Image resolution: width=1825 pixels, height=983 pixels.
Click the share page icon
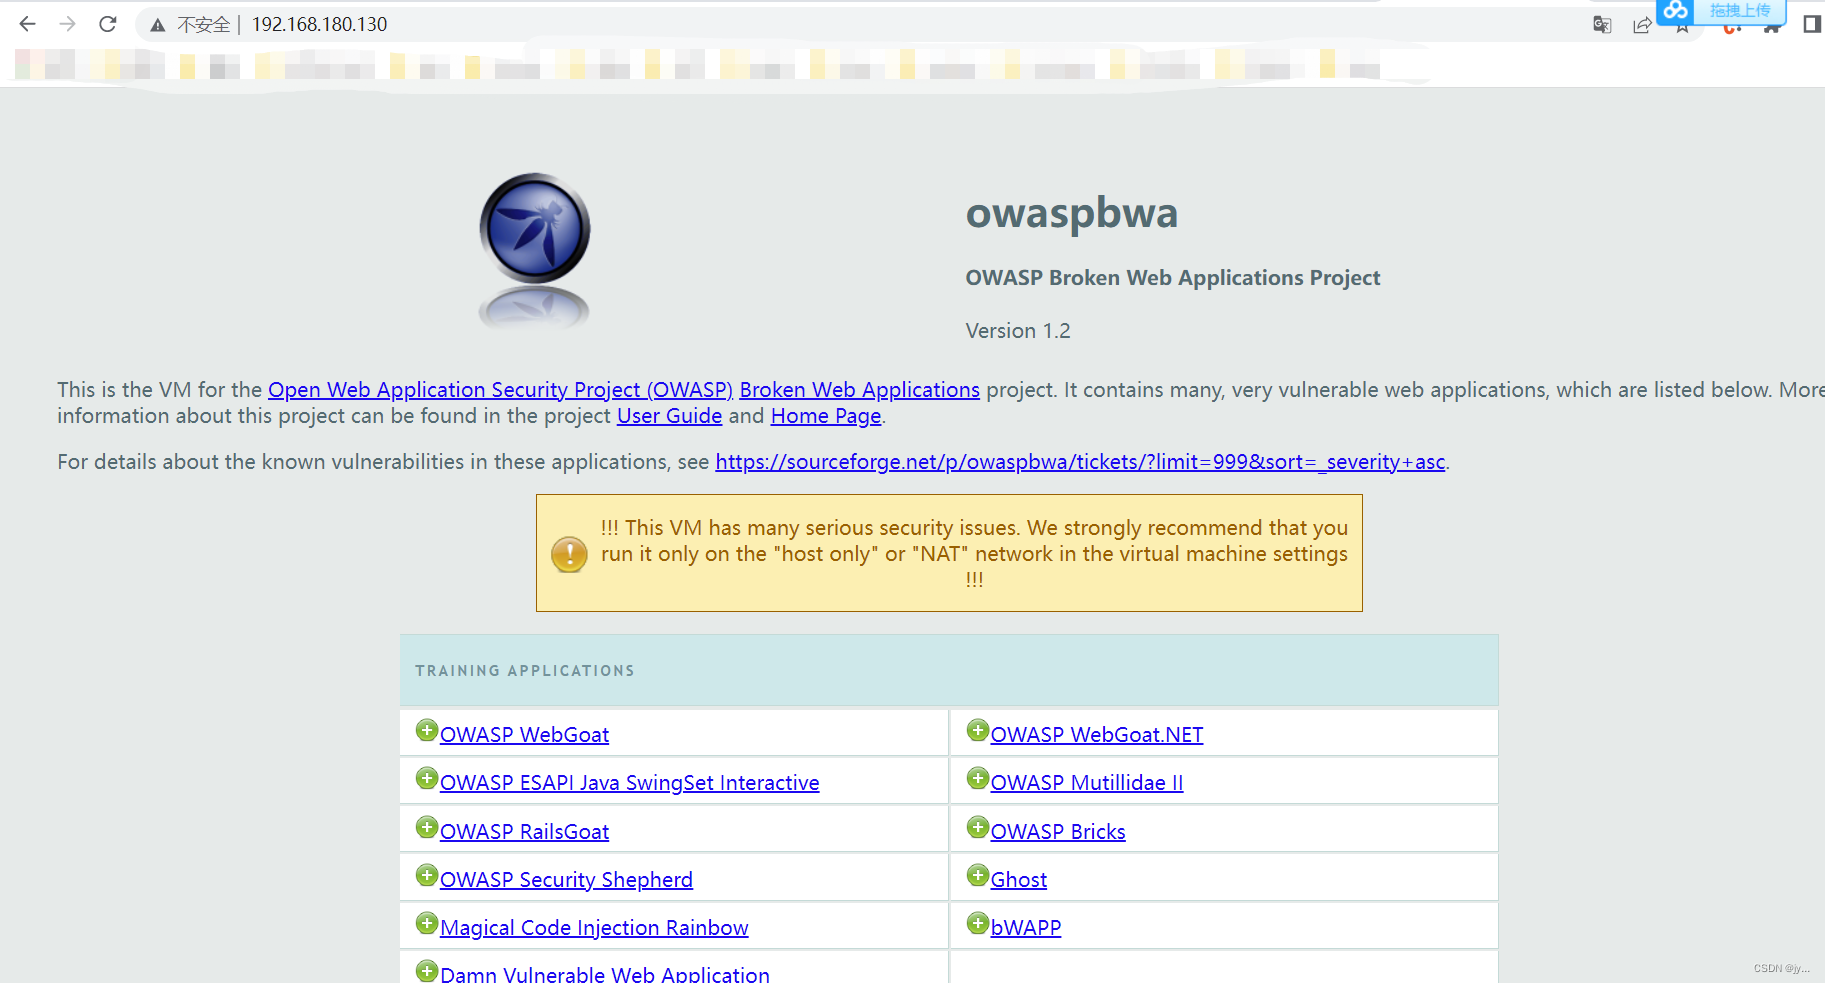coord(1642,25)
